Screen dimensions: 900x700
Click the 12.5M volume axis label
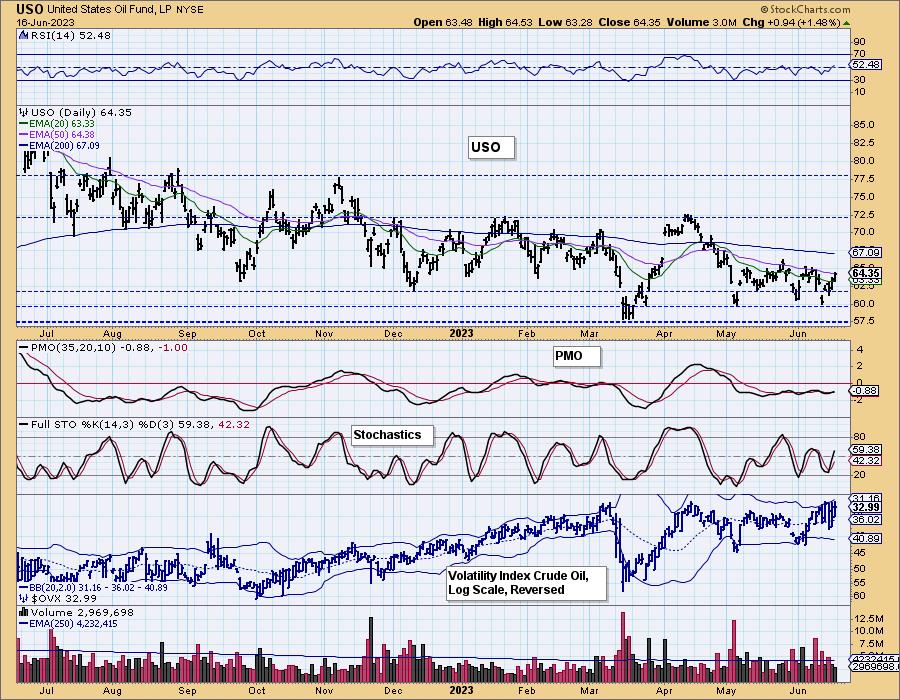click(x=868, y=619)
